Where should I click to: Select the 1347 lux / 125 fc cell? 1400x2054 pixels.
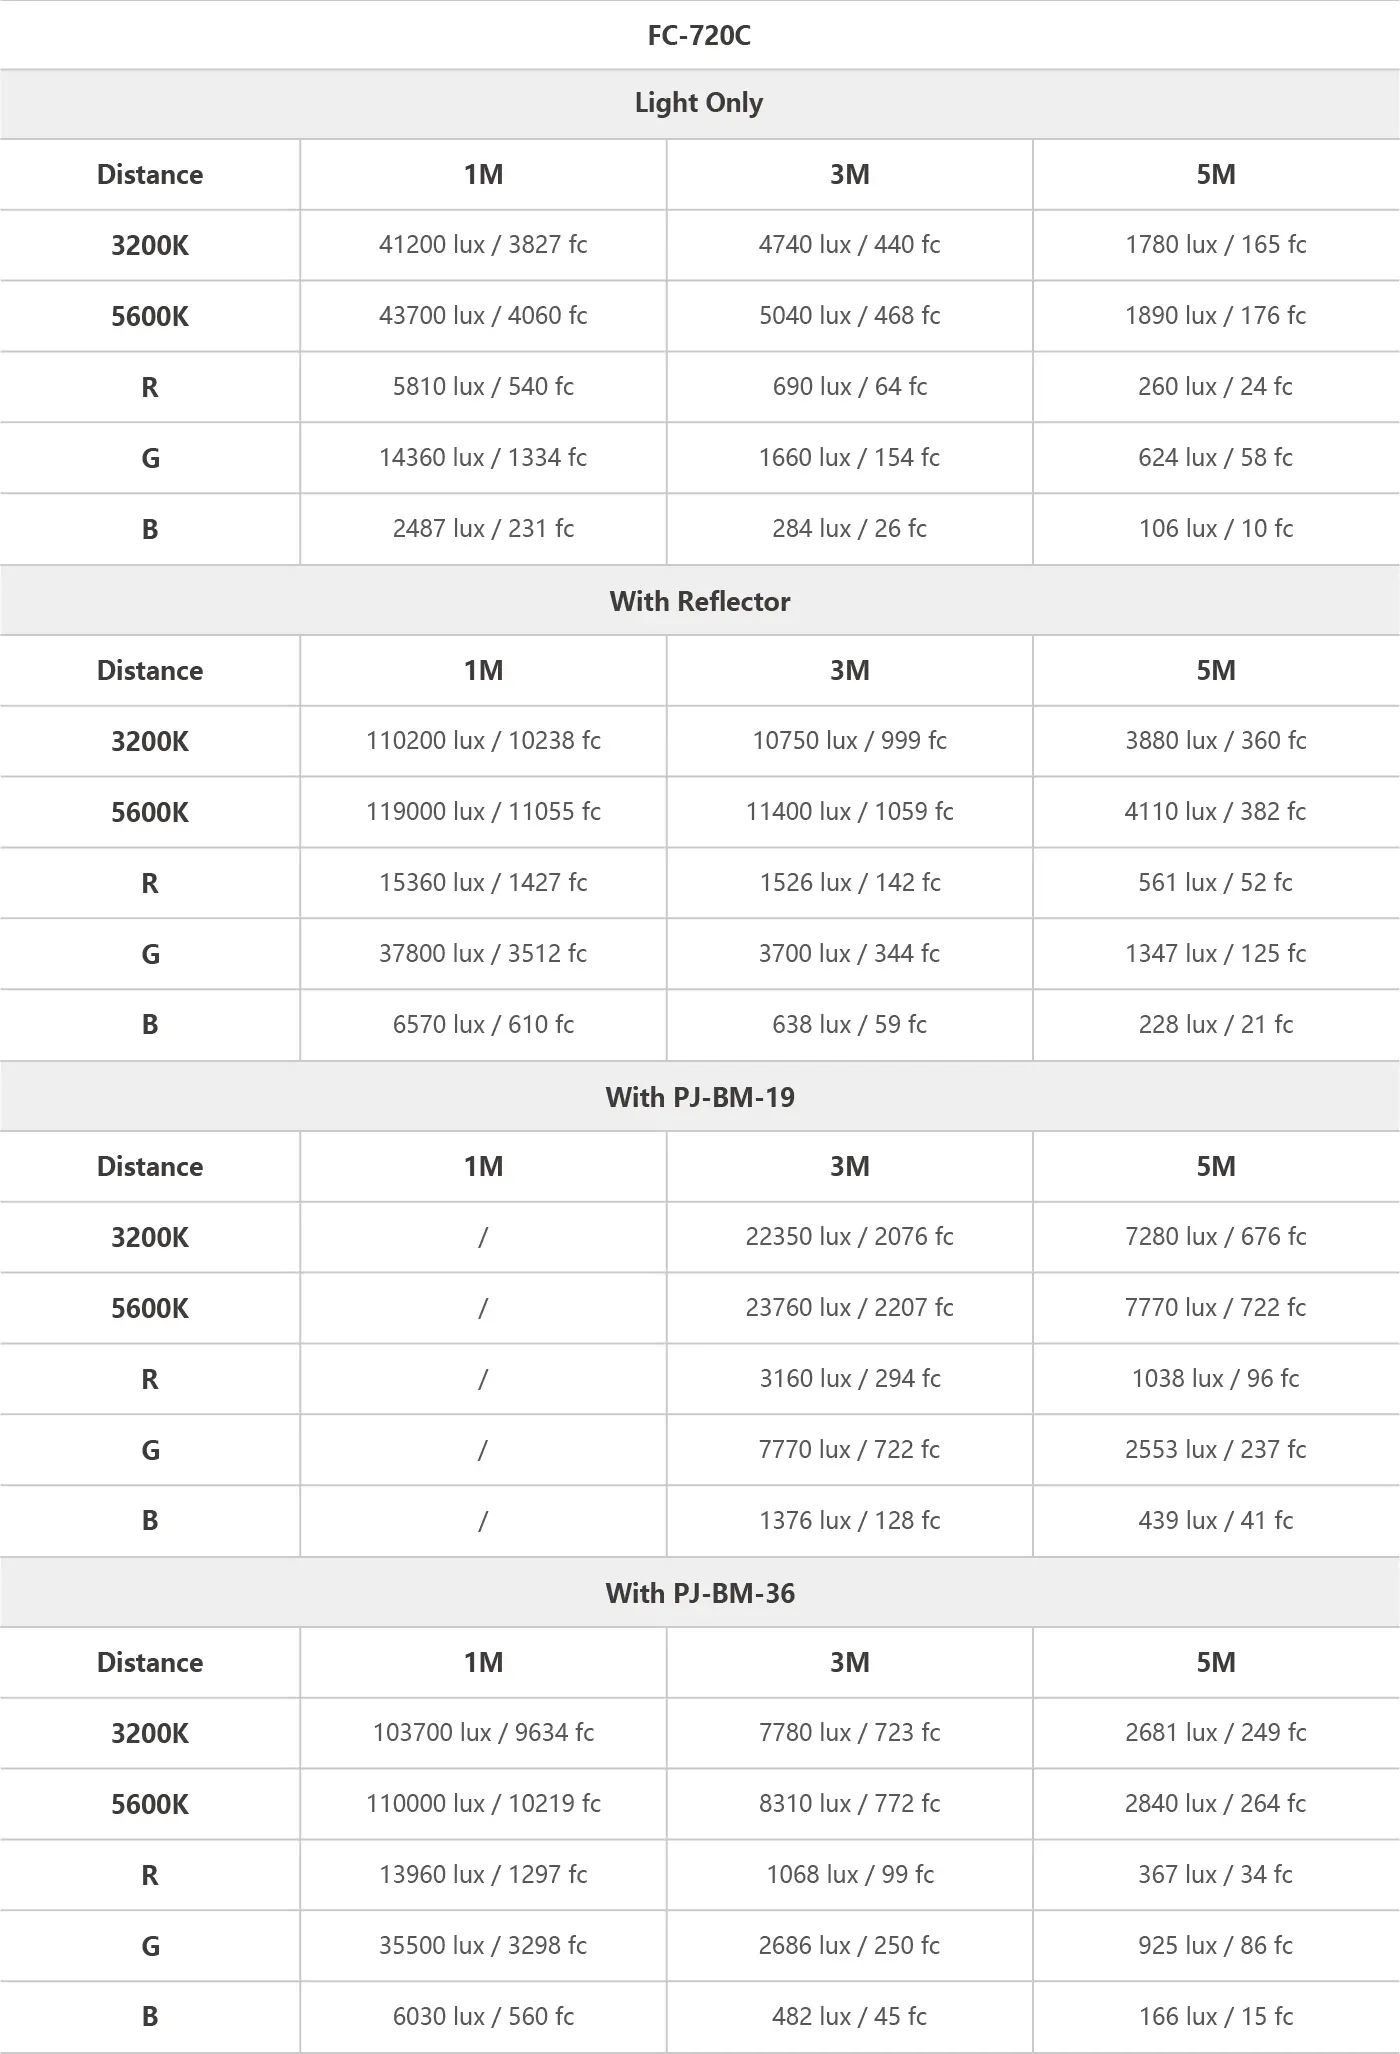1215,954
